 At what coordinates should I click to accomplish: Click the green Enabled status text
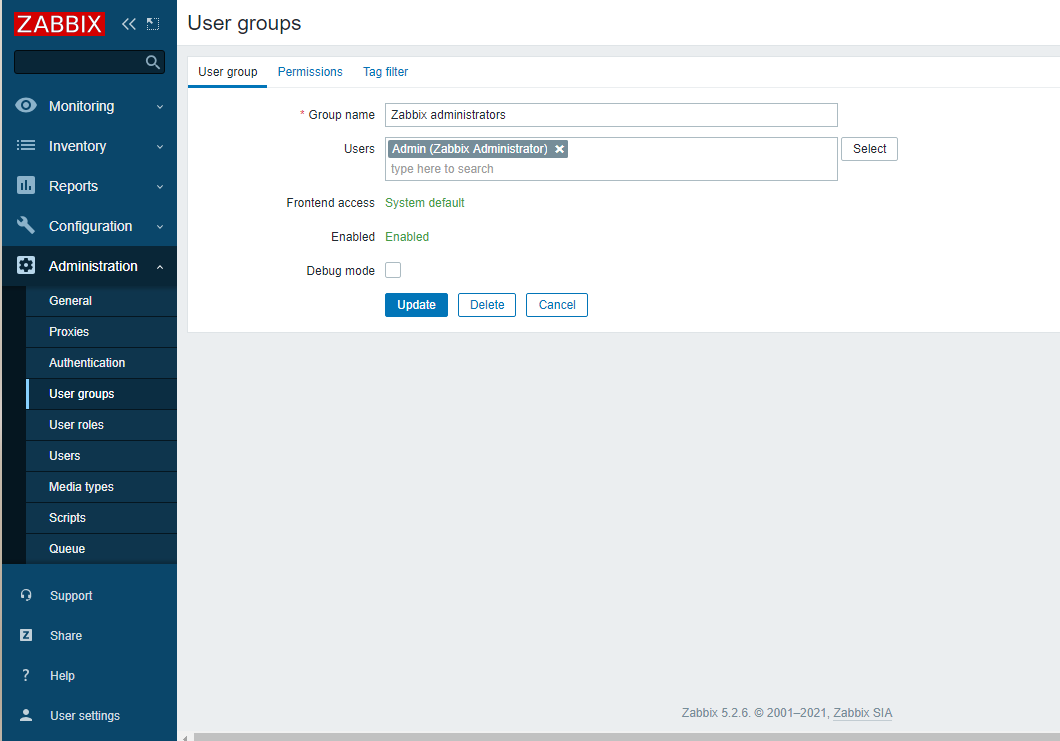coord(407,237)
